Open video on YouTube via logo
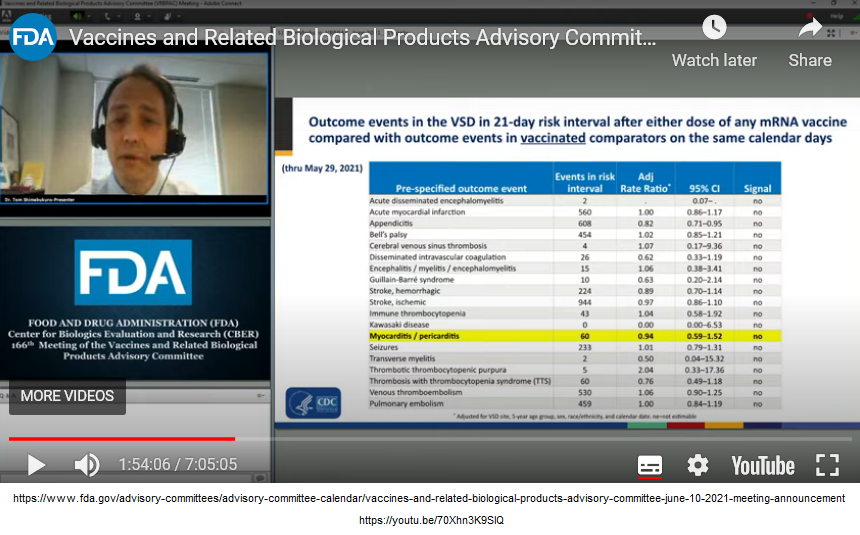This screenshot has height=535, width=860. tap(763, 466)
